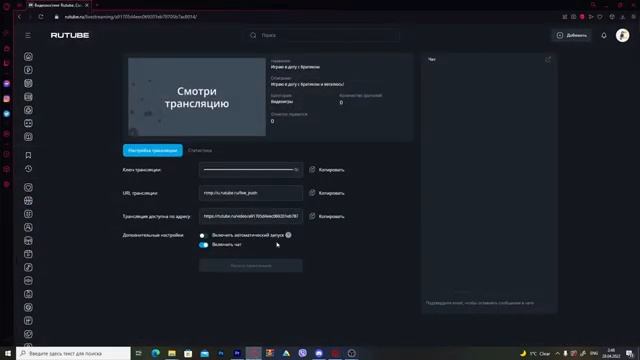Open the Rutube hamburger menu
This screenshot has width=640, height=360.
pos(28,36)
